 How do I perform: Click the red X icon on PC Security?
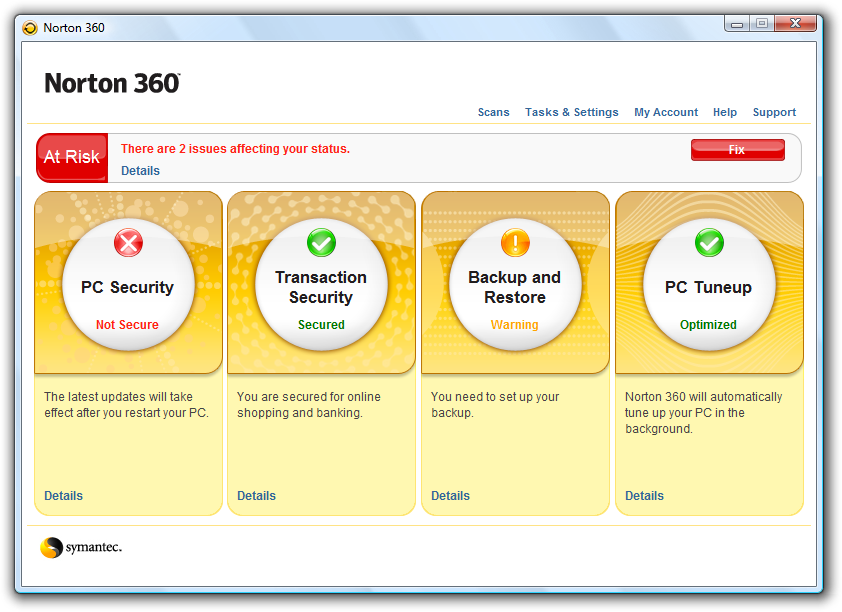[x=128, y=243]
